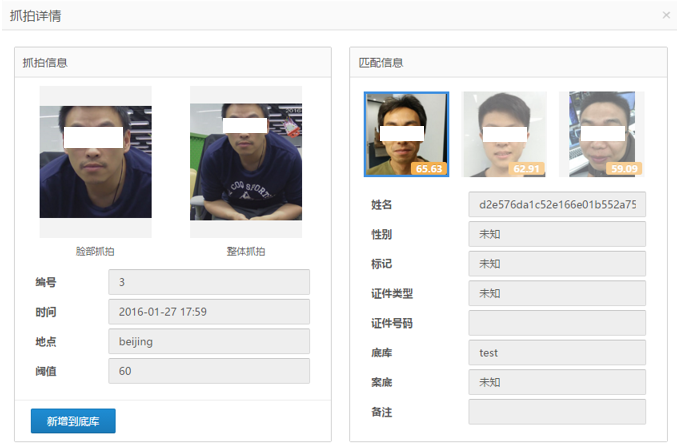Click the empty 备注 field
This screenshot has height=446, width=677.
[x=557, y=412]
